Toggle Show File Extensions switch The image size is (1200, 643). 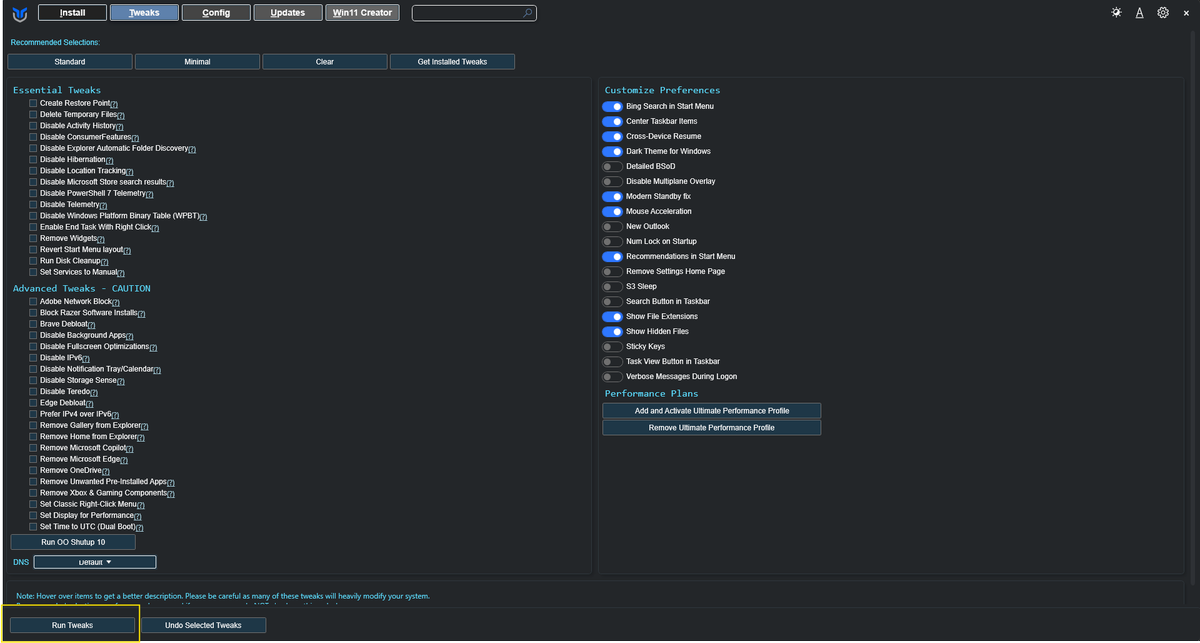point(612,316)
